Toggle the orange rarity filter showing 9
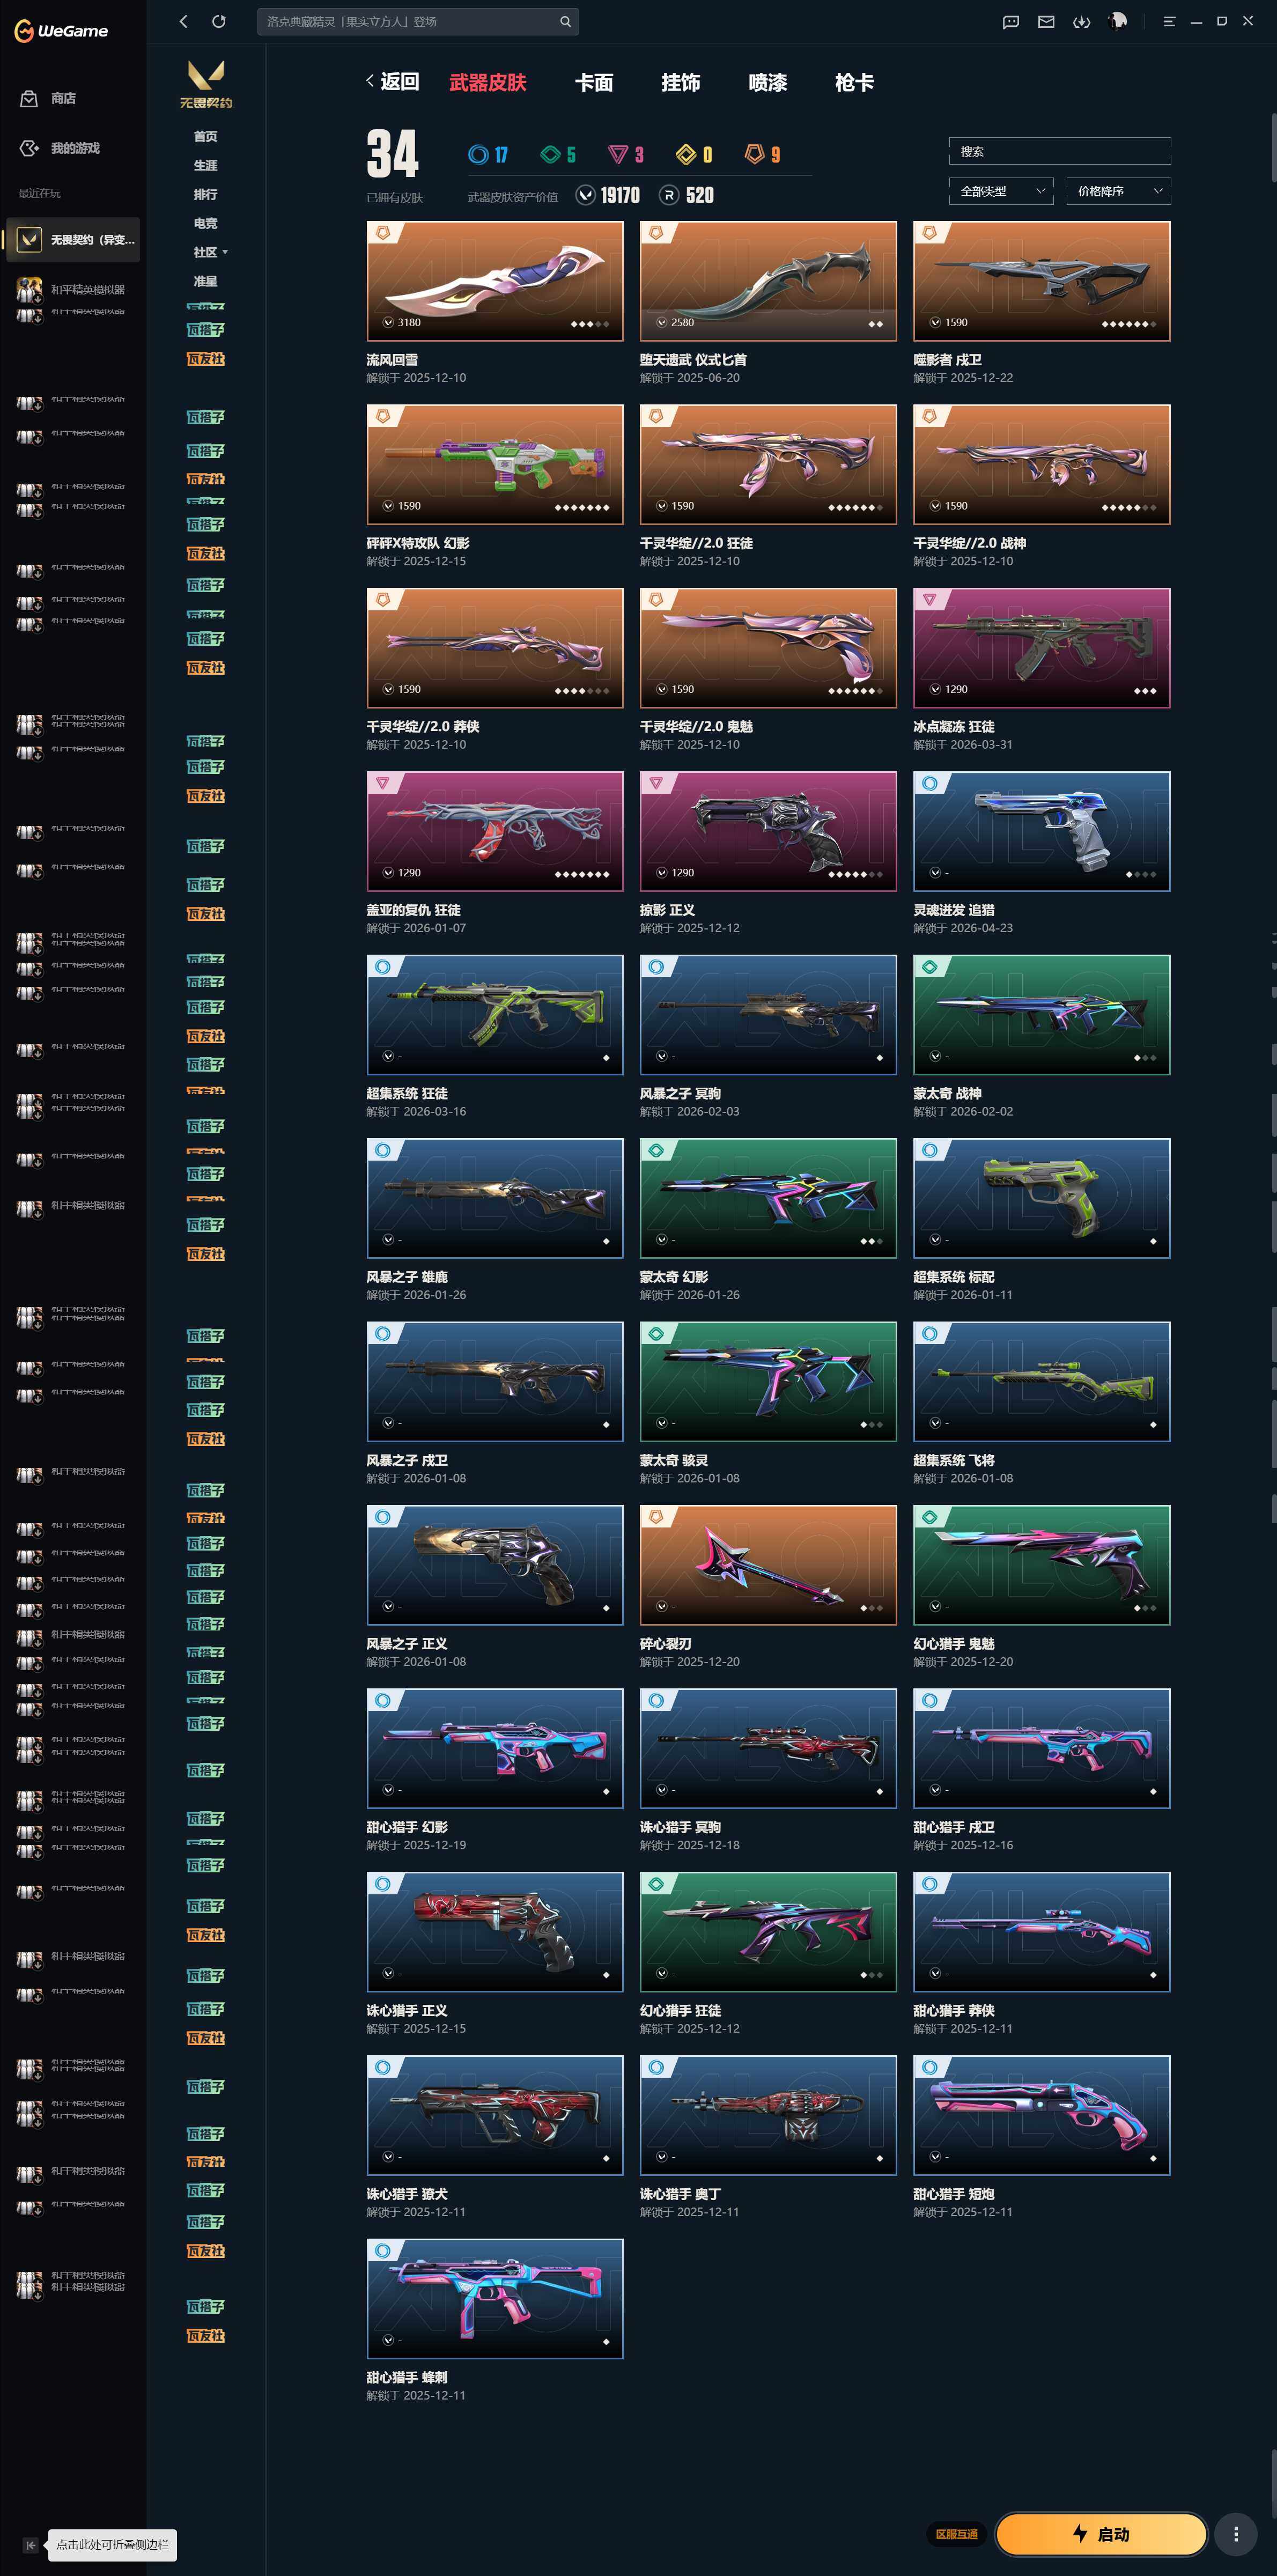 coord(762,154)
